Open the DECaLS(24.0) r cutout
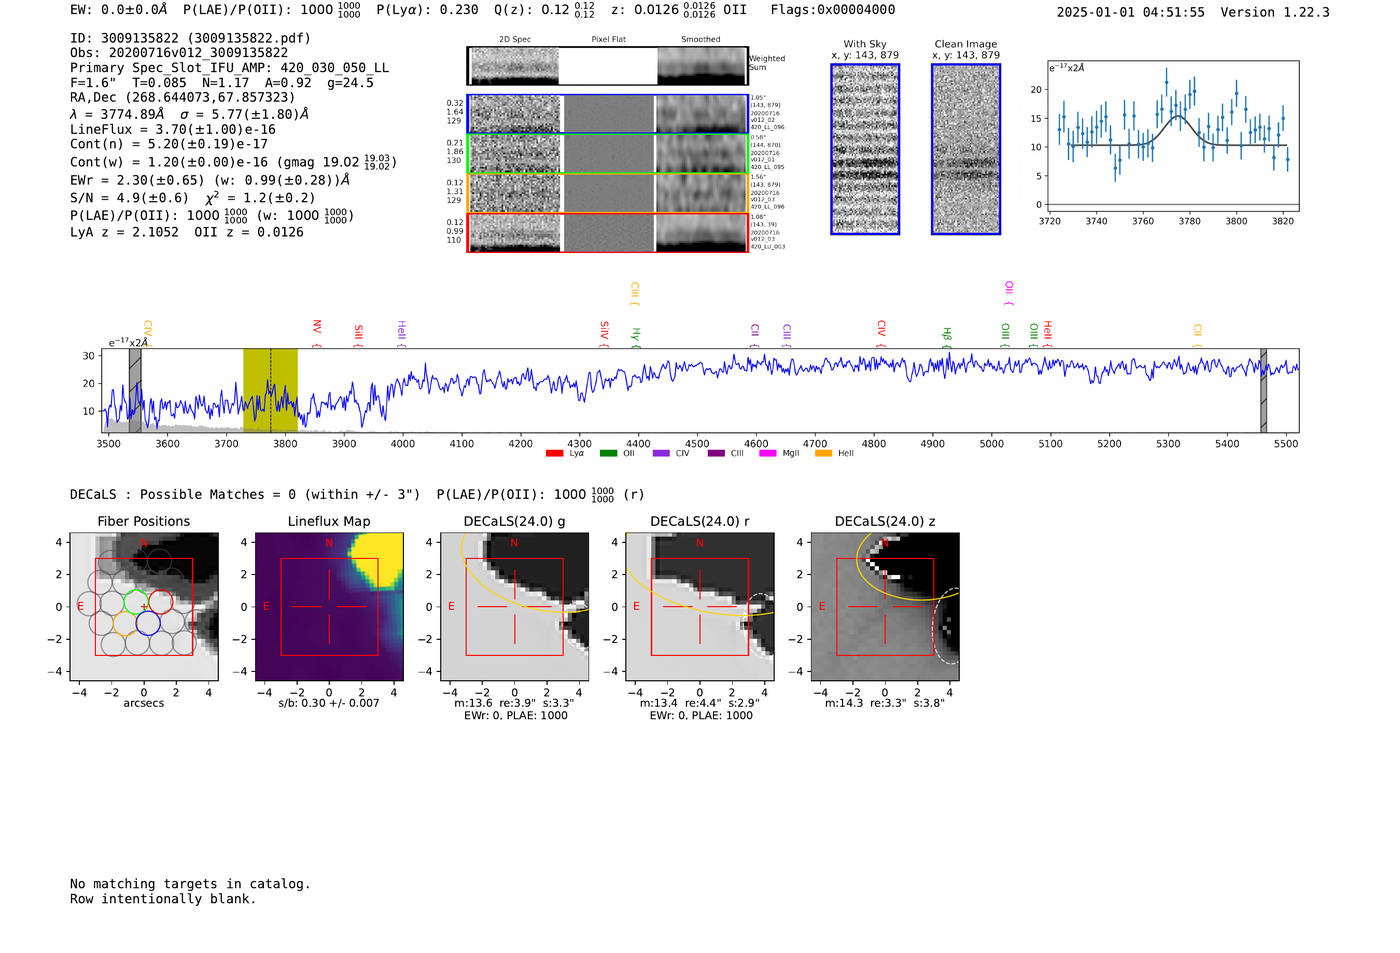This screenshot has height=953, width=1400. coord(700,607)
